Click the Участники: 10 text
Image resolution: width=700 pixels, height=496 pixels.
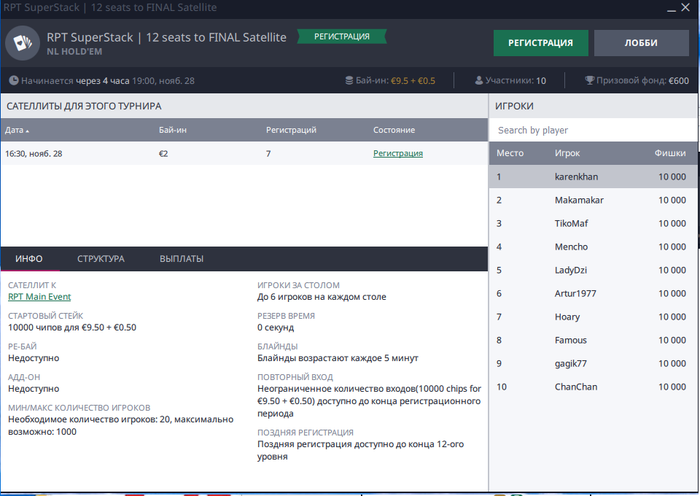[x=516, y=80]
